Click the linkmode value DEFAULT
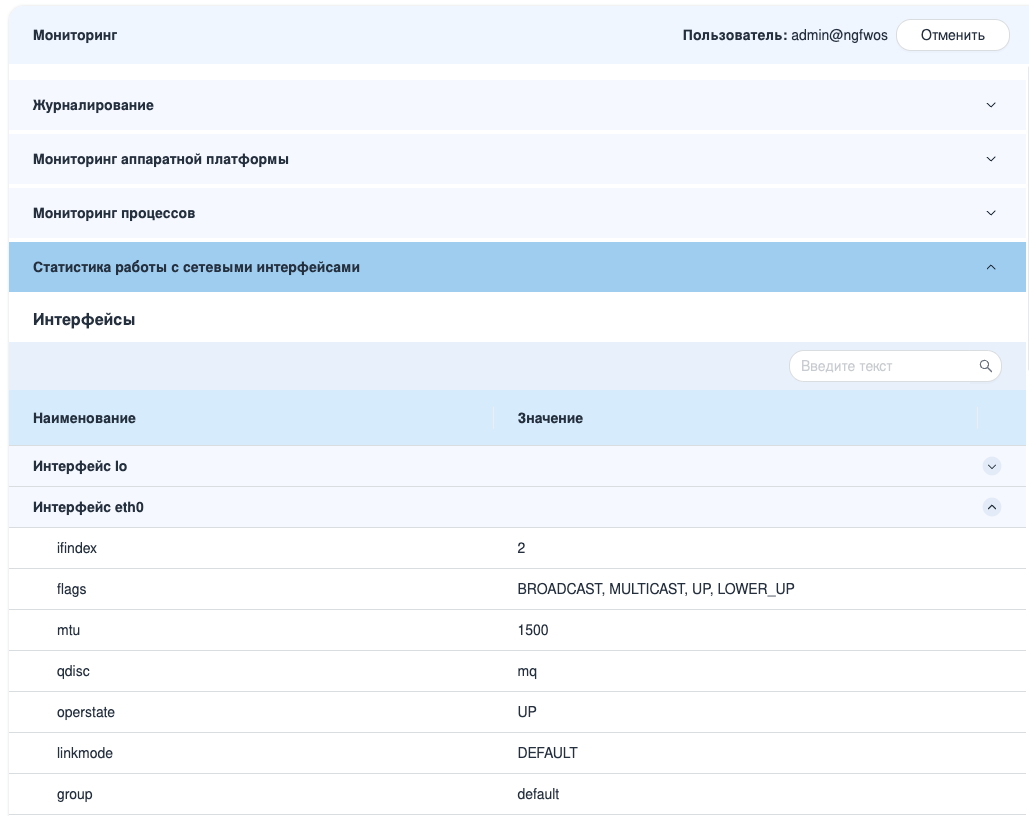 (x=547, y=753)
